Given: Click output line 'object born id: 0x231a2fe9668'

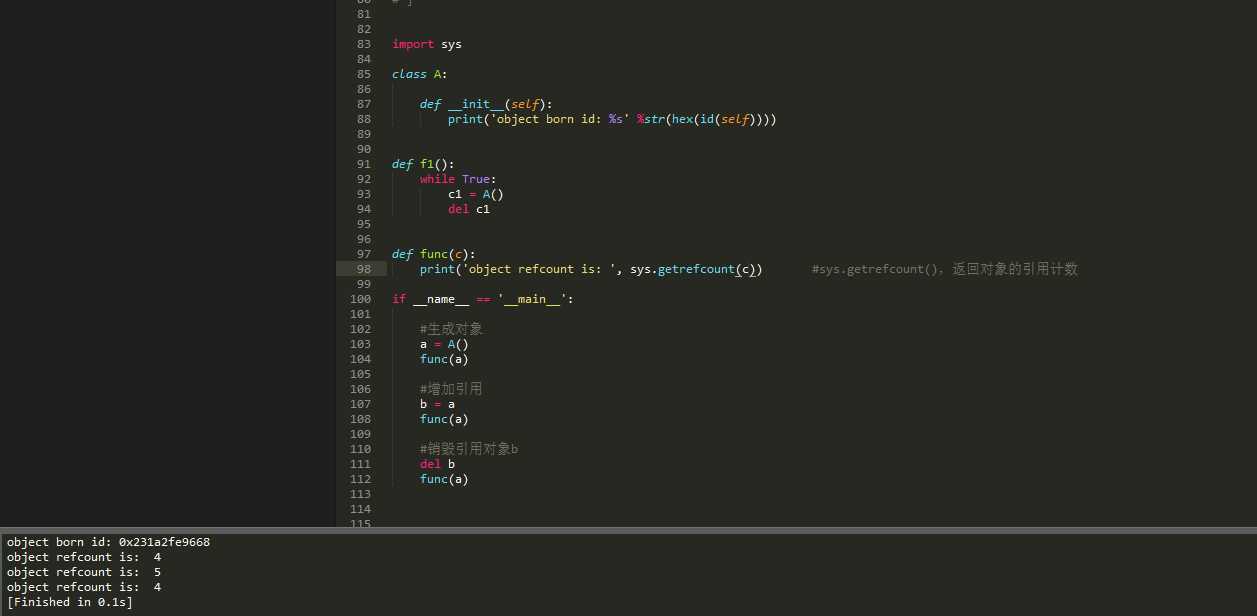Looking at the screenshot, I should tap(108, 542).
